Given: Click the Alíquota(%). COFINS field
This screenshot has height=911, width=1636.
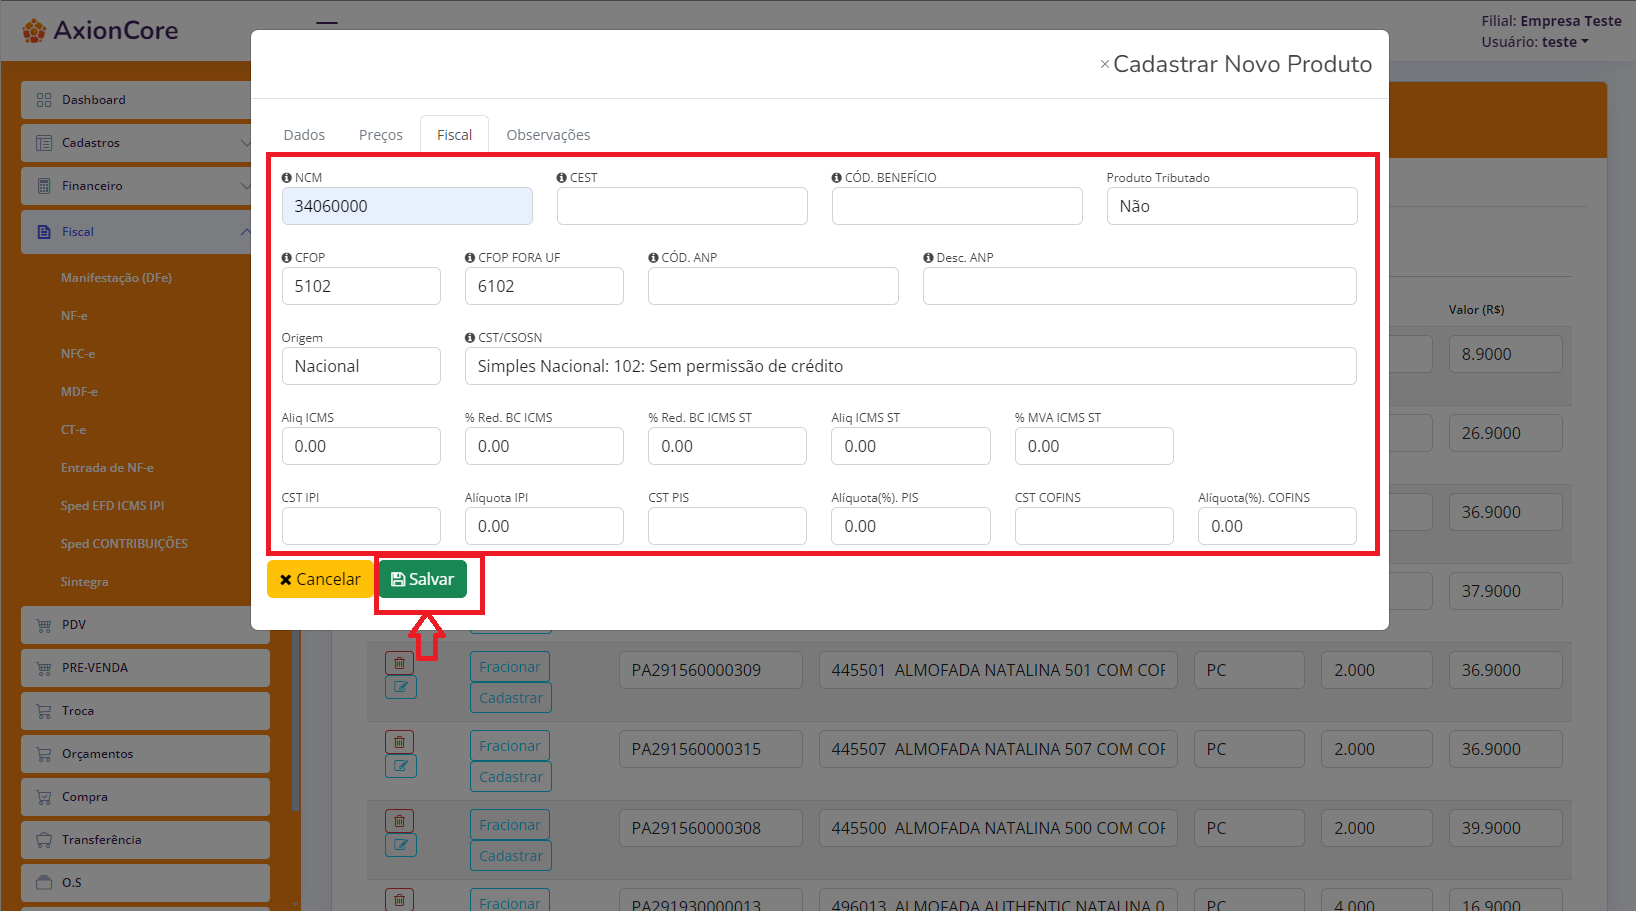Looking at the screenshot, I should tap(1277, 526).
